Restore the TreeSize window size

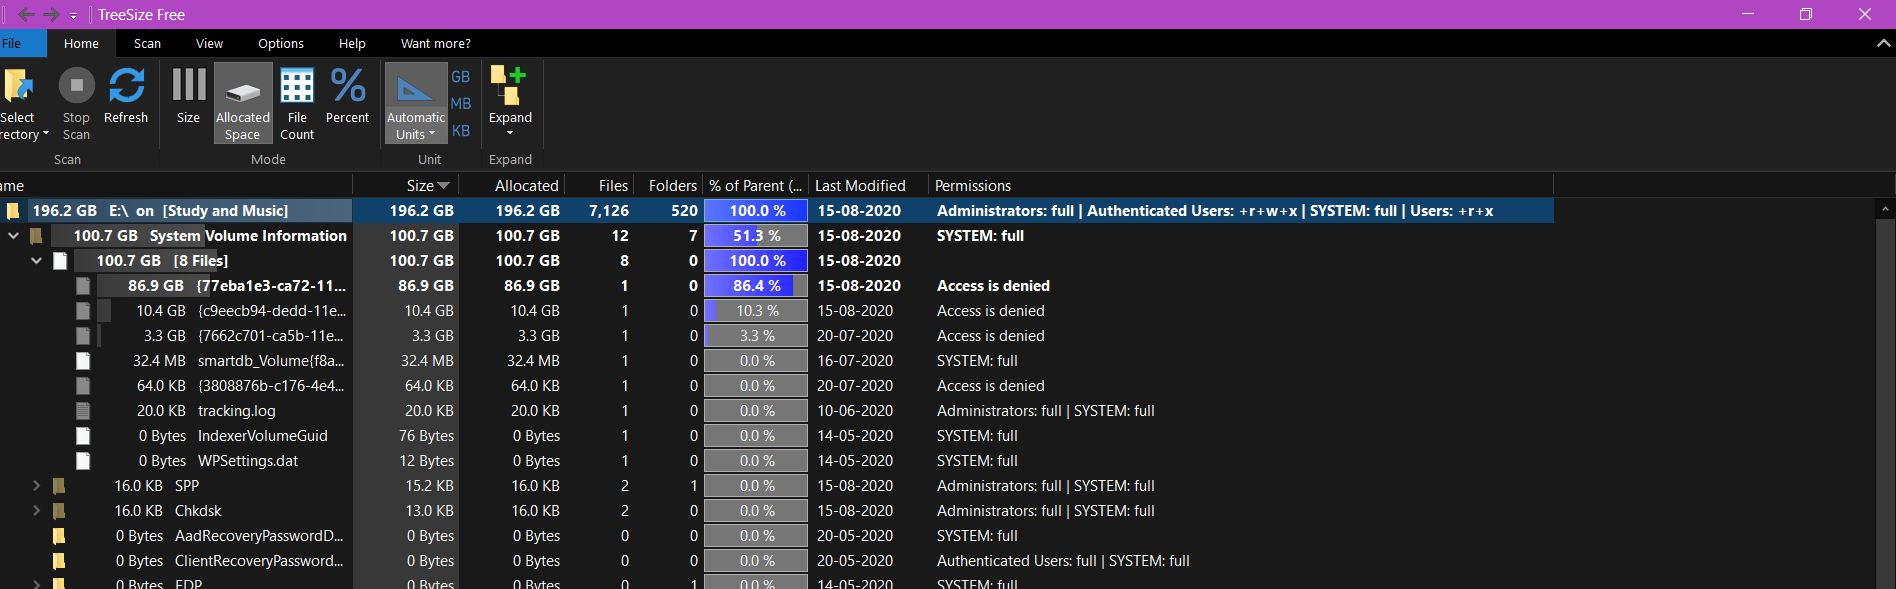click(x=1806, y=14)
